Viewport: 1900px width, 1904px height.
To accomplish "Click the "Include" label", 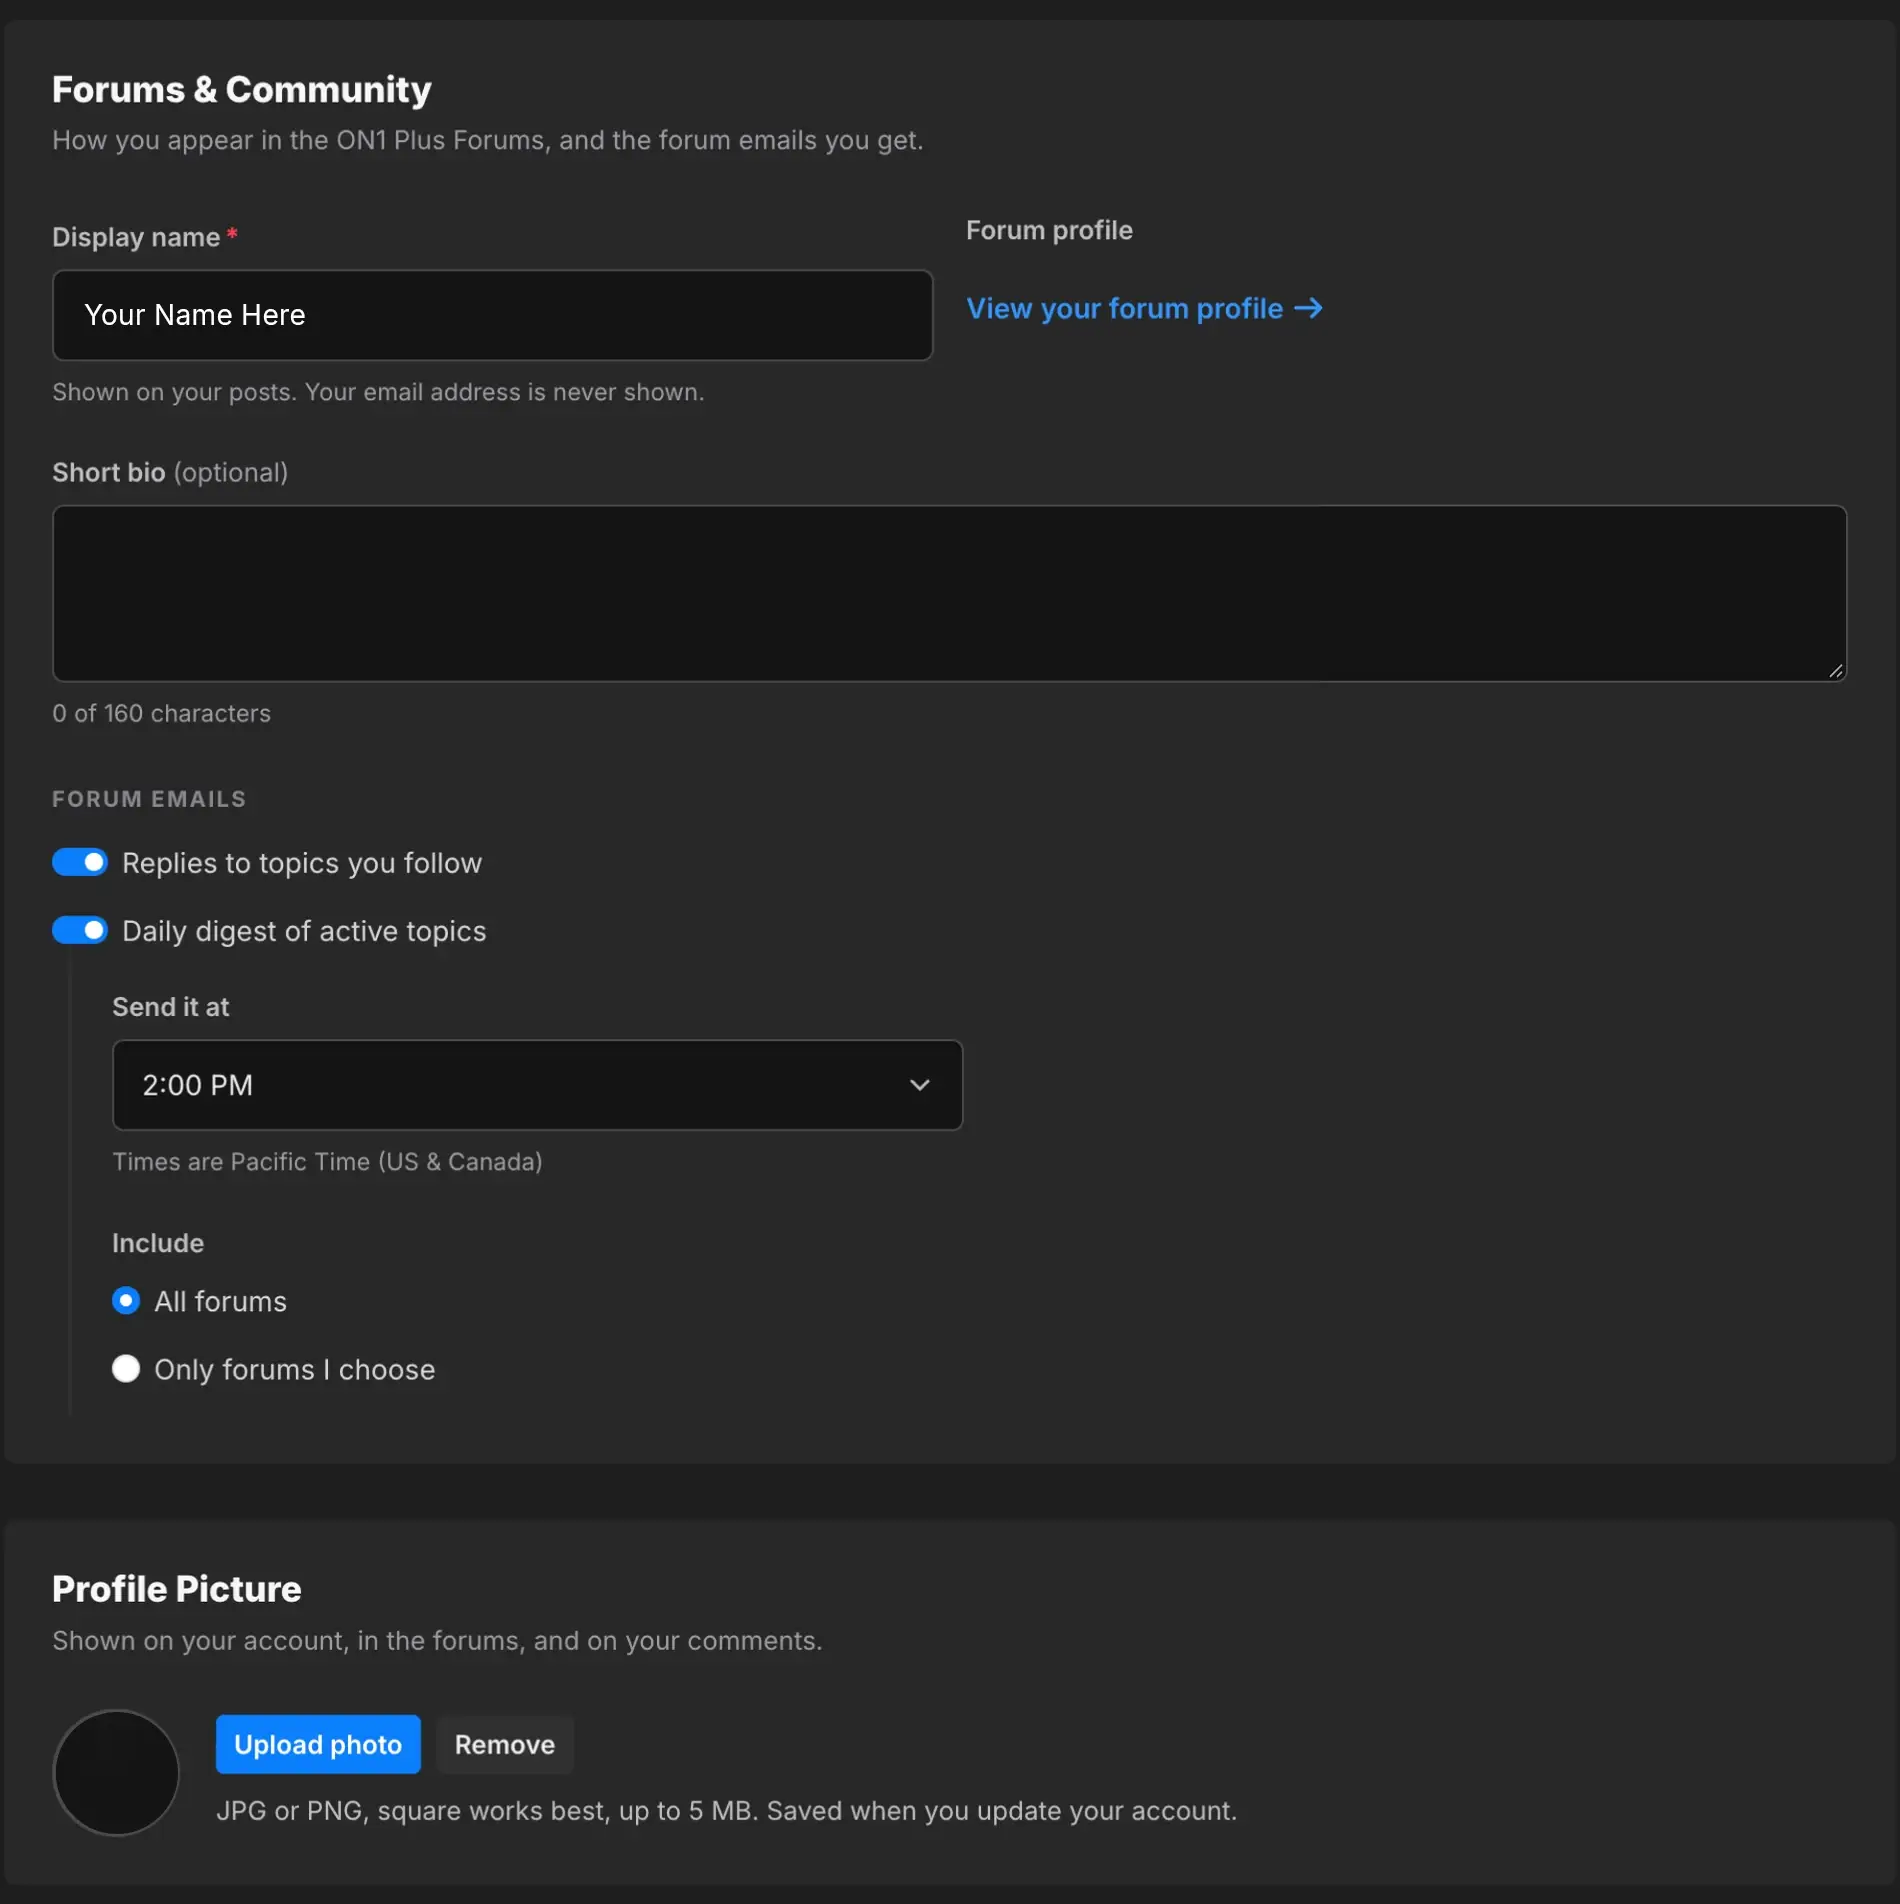I will (158, 1243).
